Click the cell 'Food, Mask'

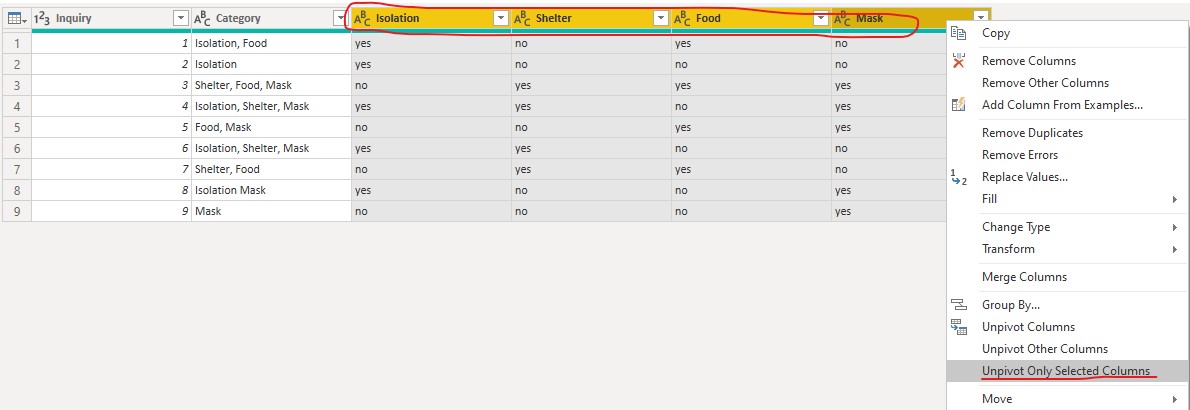coord(271,128)
